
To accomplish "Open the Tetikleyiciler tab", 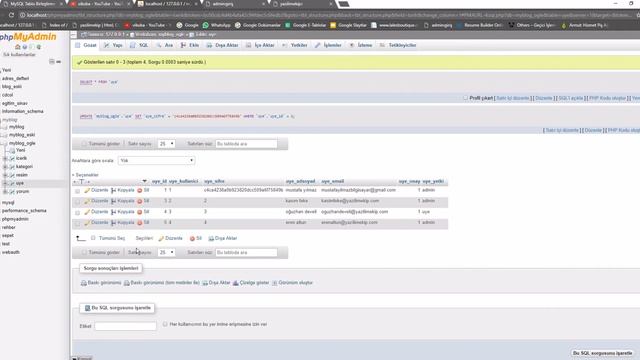I will [398, 45].
